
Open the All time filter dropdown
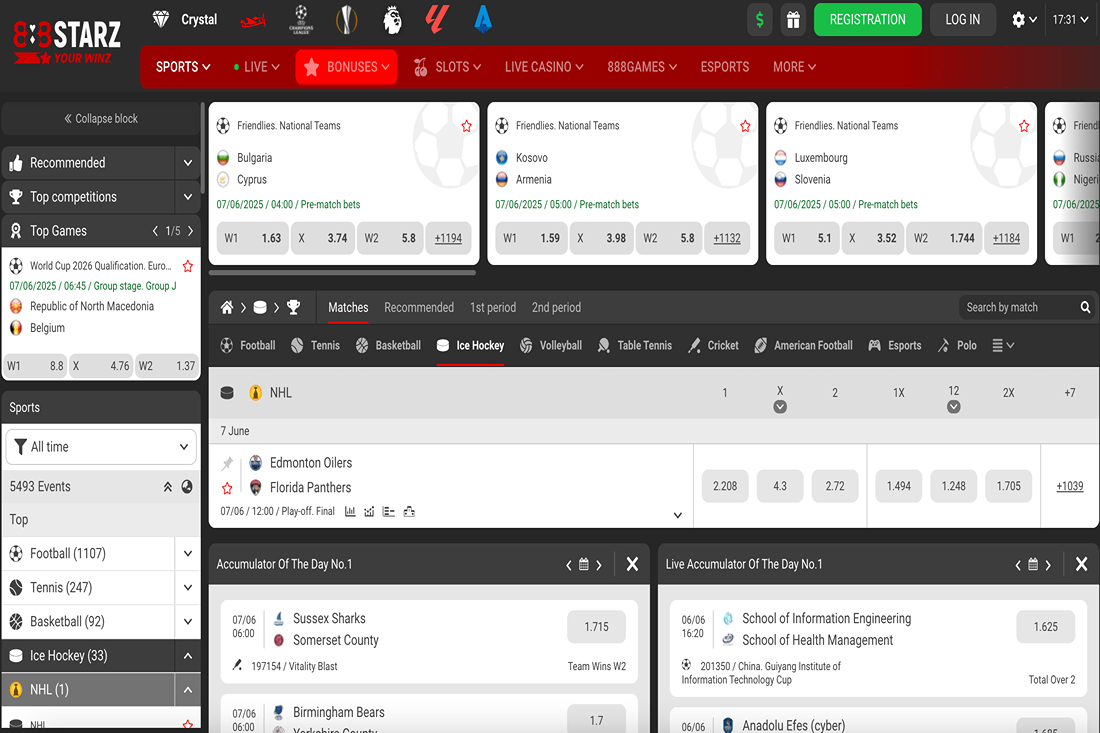click(x=102, y=447)
